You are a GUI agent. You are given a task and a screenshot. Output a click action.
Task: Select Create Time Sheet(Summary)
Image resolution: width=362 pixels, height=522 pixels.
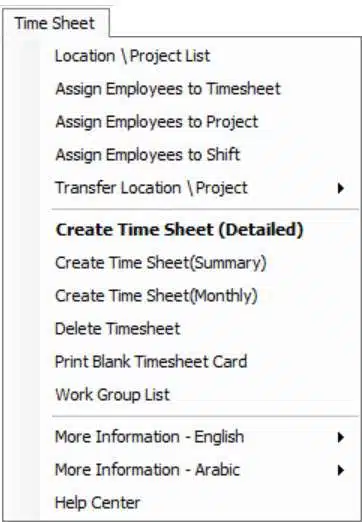(199, 263)
